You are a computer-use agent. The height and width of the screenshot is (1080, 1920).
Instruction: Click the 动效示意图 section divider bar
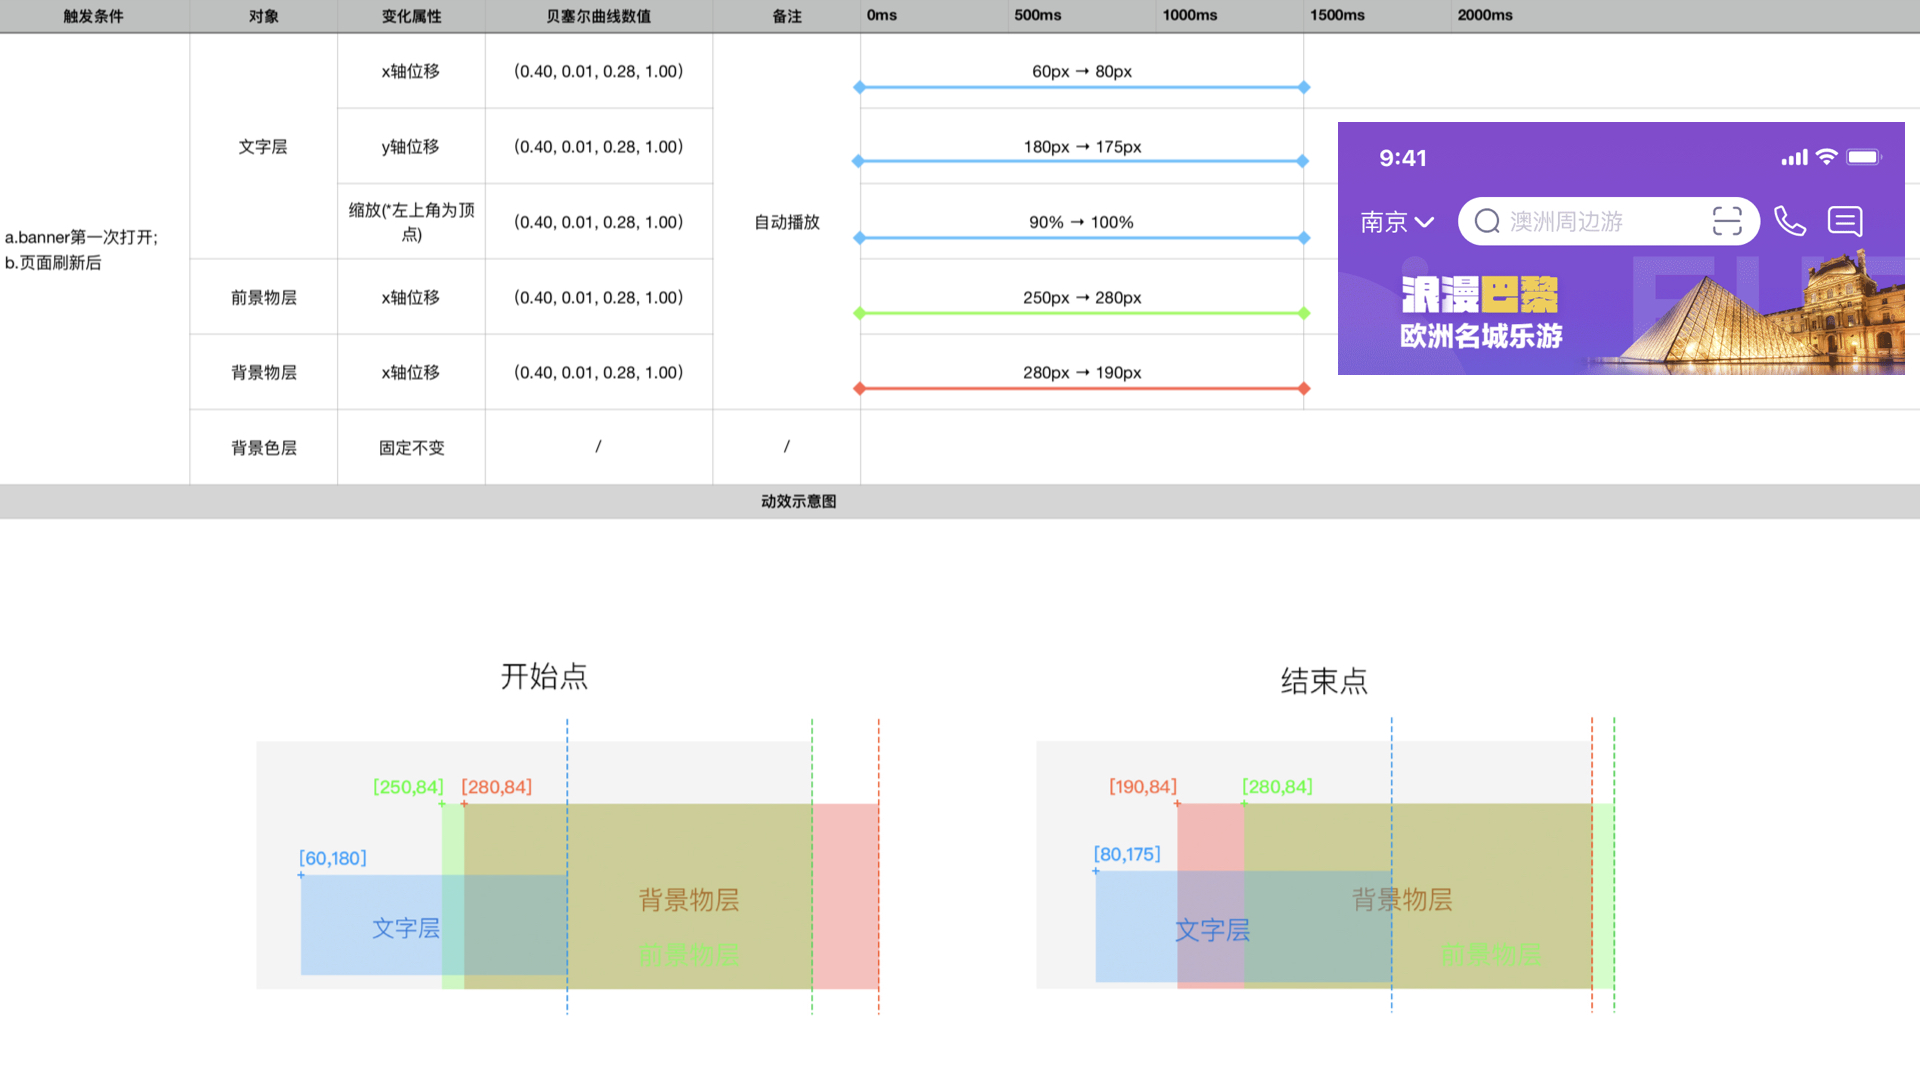[798, 501]
